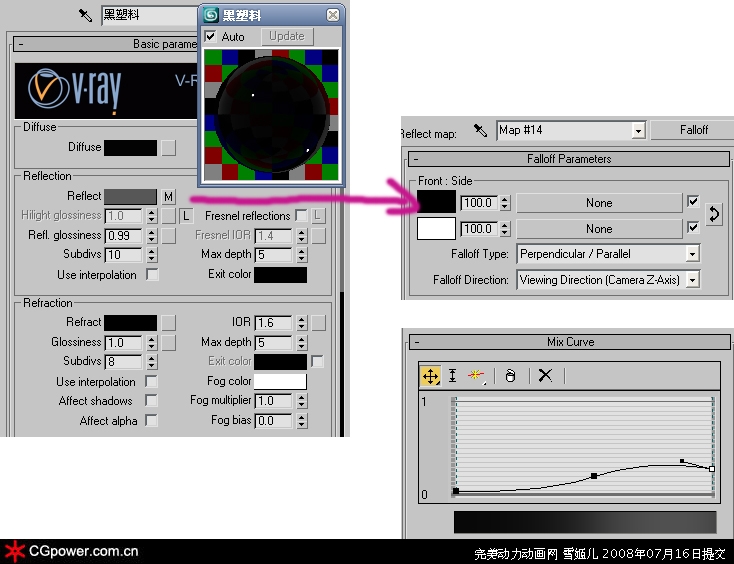Image resolution: width=734 pixels, height=564 pixels.
Task: Toggle first falloff map enable checkbox
Action: 693,202
